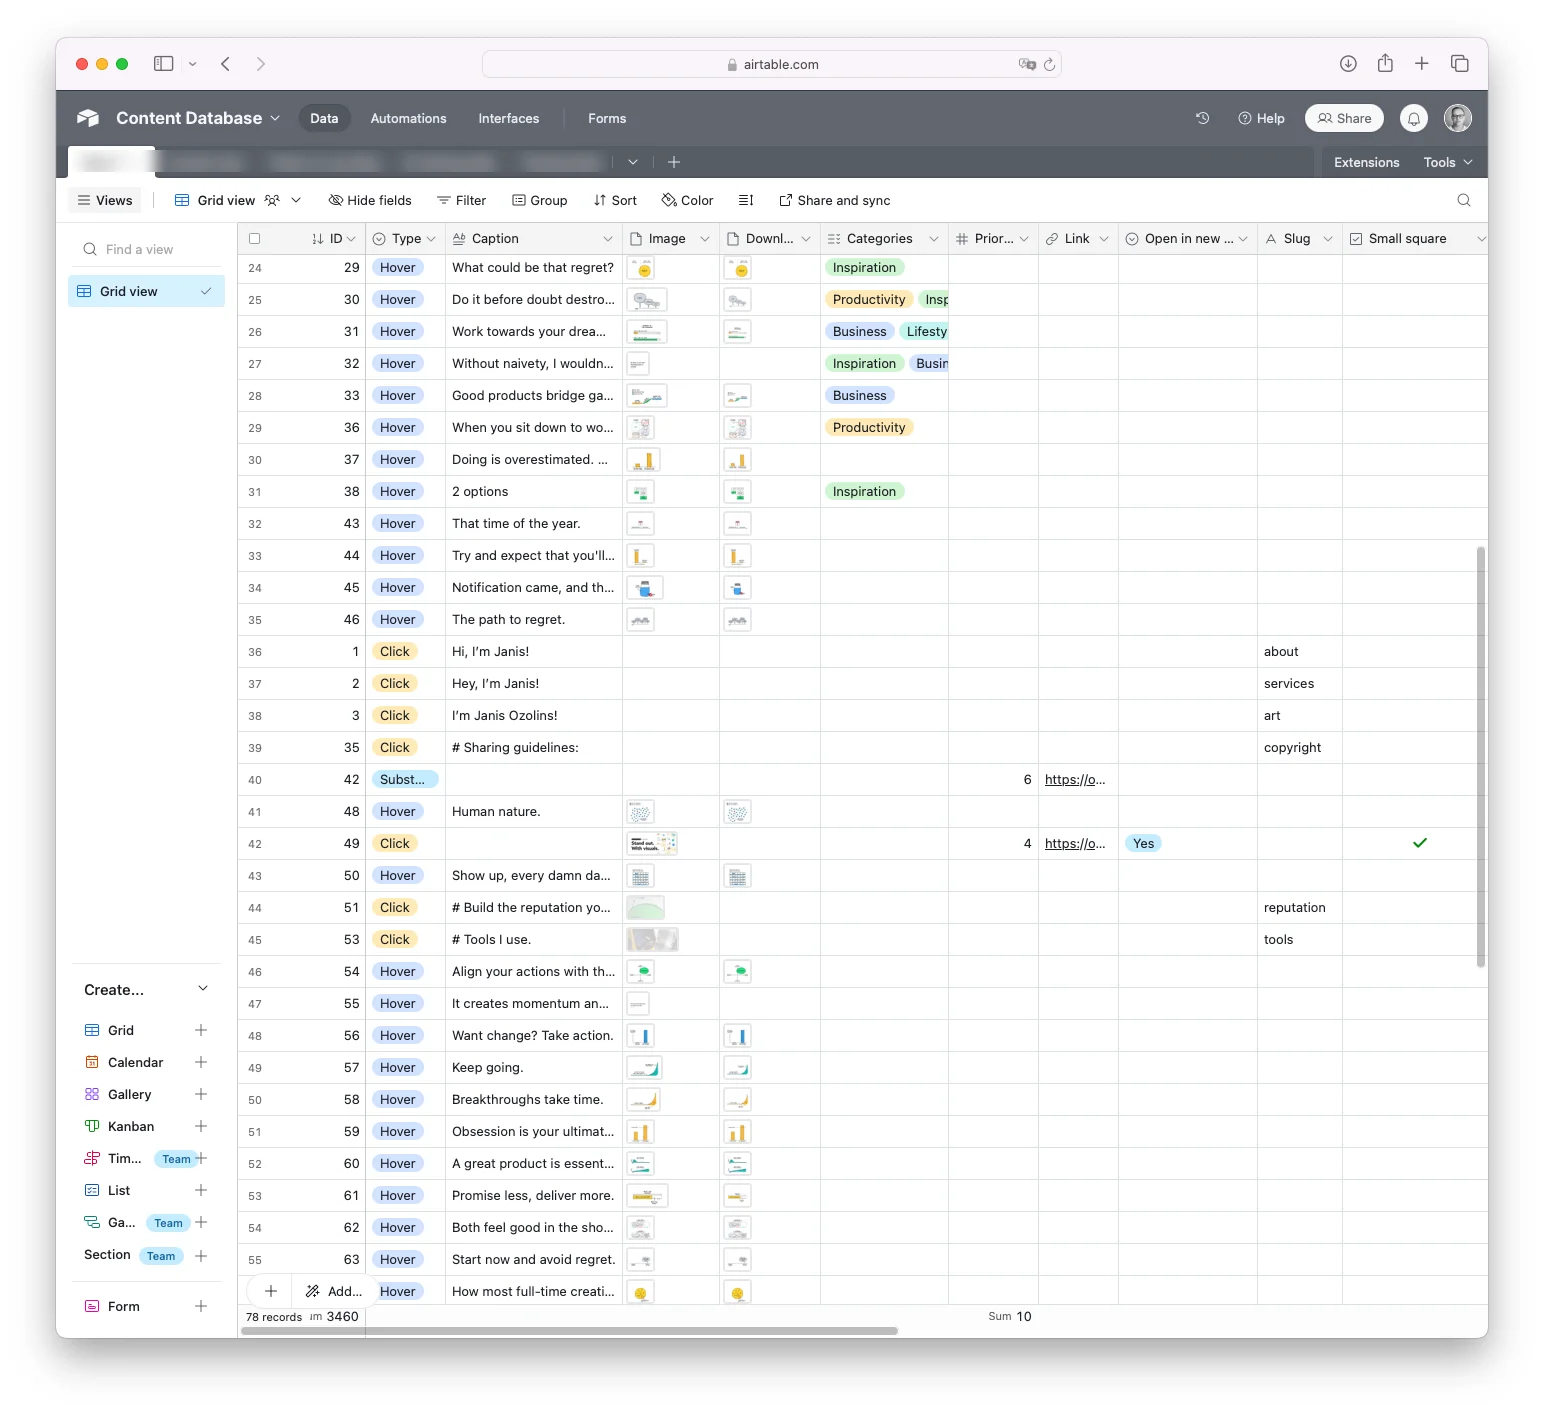Open the link in record 42
1544x1412 pixels.
pos(1074,780)
